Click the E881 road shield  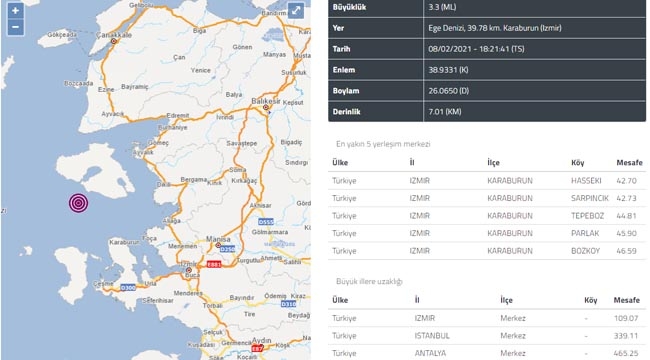[214, 264]
